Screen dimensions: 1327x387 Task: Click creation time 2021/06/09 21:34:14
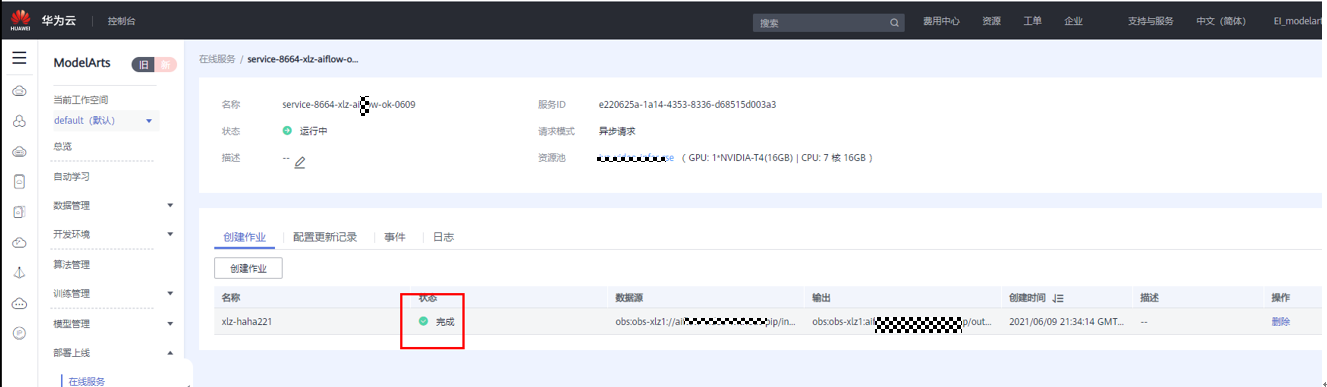tap(1066, 321)
